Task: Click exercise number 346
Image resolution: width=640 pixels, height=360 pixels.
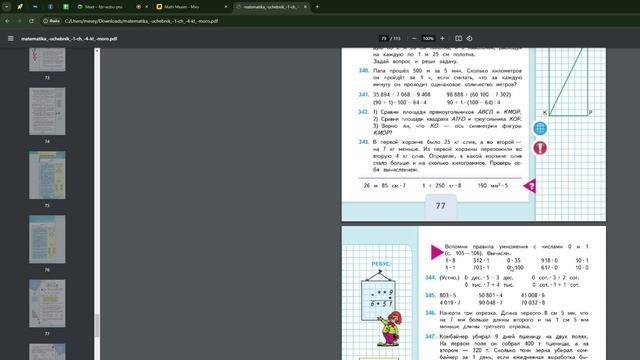Action: (430, 313)
